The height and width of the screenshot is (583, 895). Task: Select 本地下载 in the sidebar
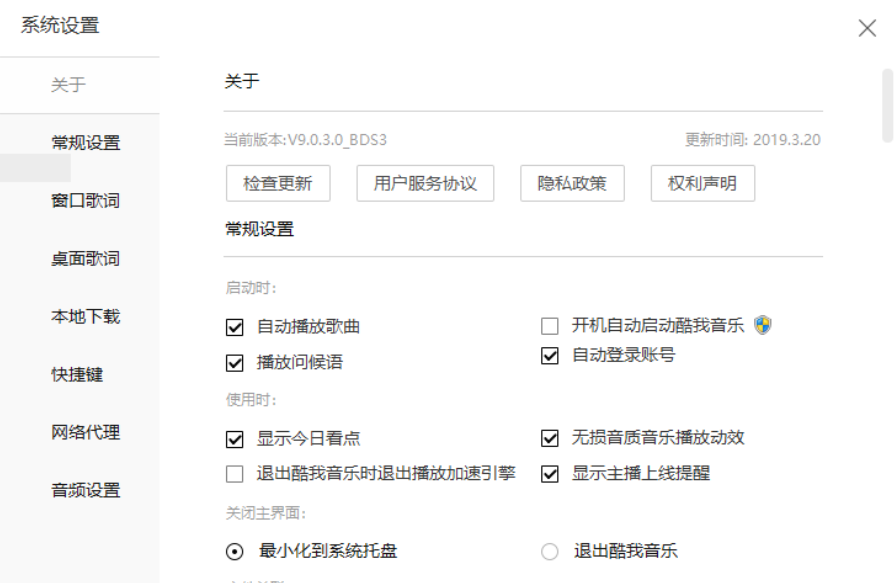86,316
